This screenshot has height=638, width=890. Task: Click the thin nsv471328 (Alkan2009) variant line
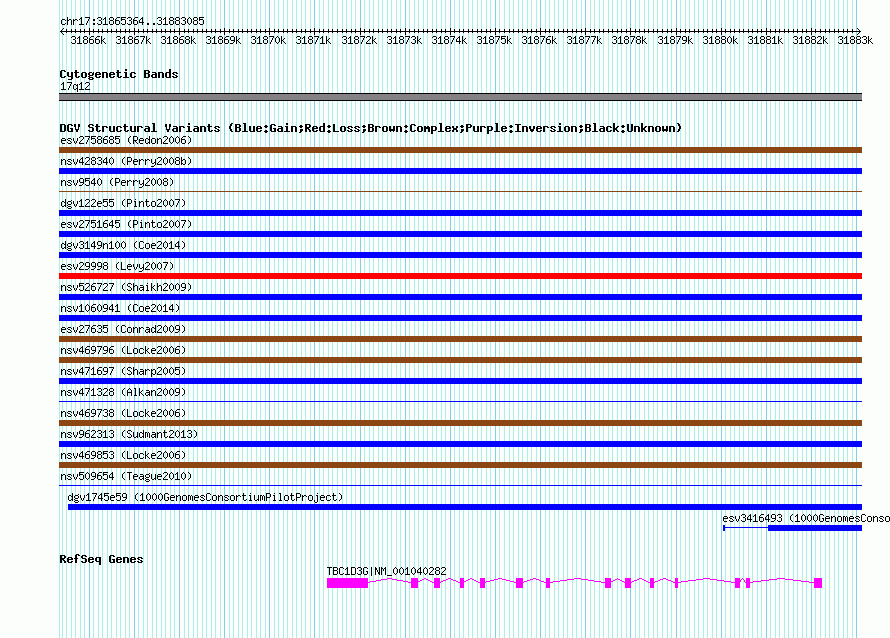click(x=460, y=401)
